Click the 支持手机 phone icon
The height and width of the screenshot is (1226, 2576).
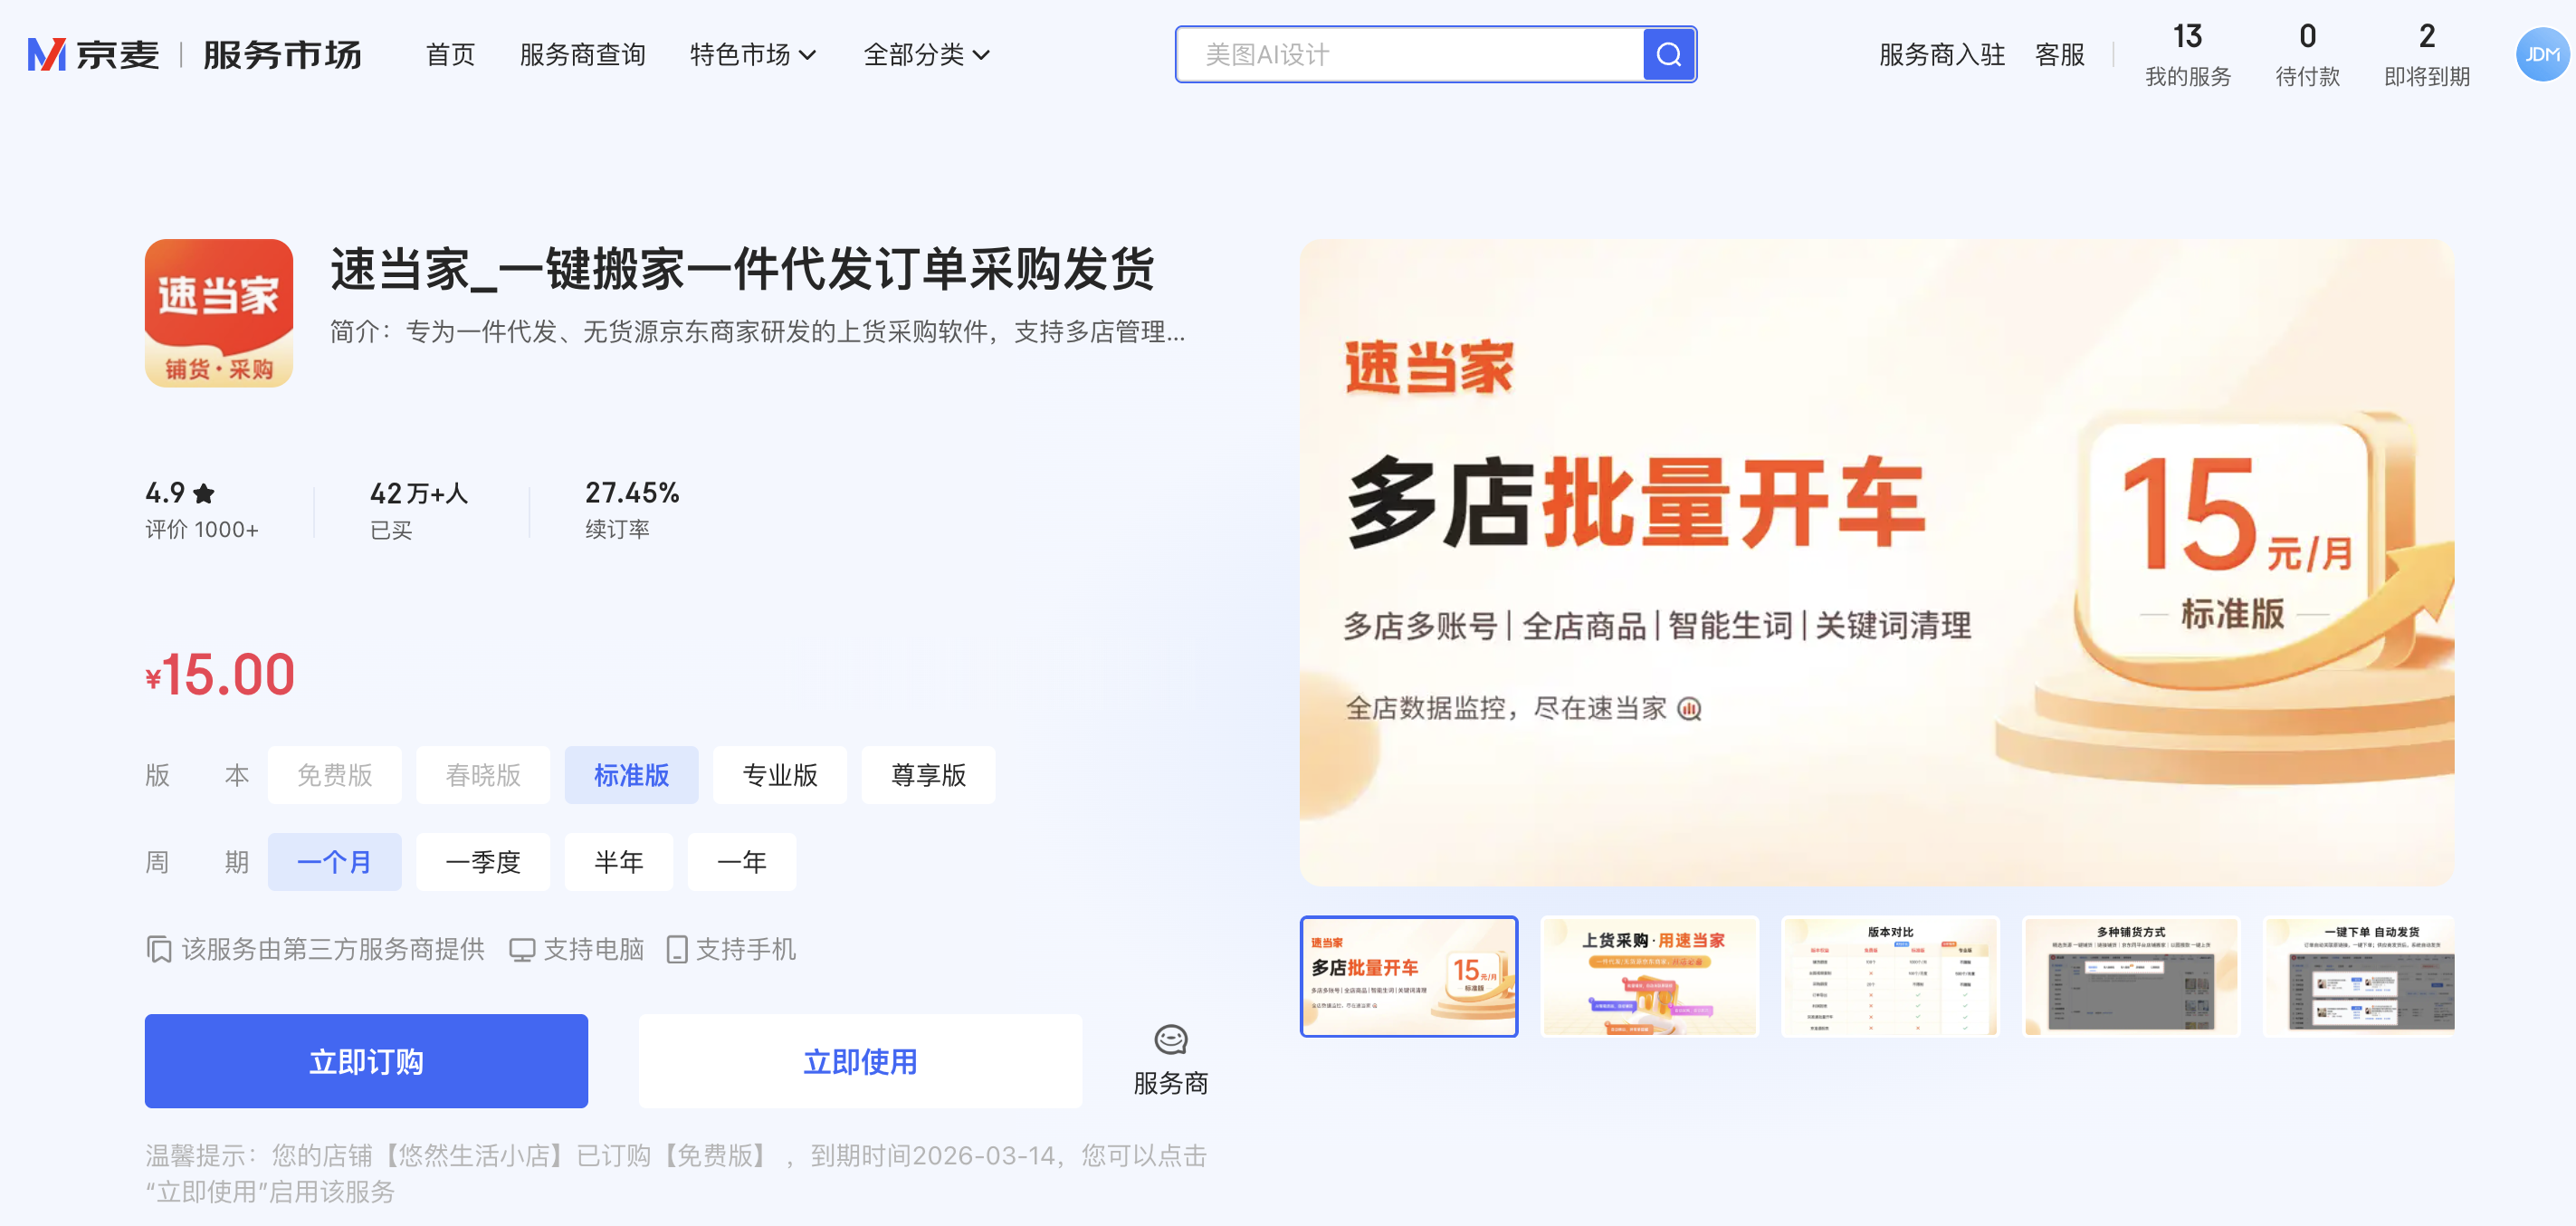tap(677, 950)
